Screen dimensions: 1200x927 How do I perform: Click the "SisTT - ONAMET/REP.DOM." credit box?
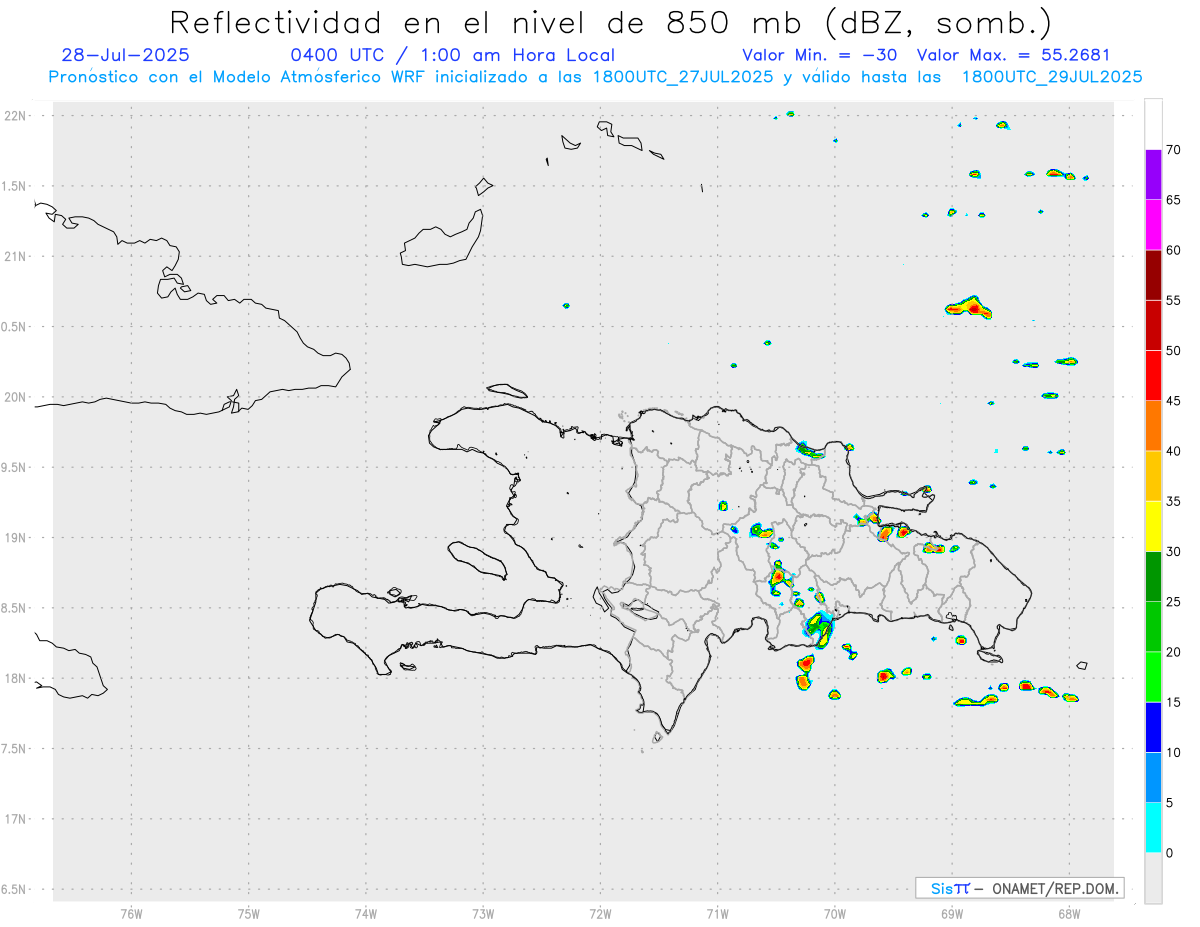pos(1019,888)
